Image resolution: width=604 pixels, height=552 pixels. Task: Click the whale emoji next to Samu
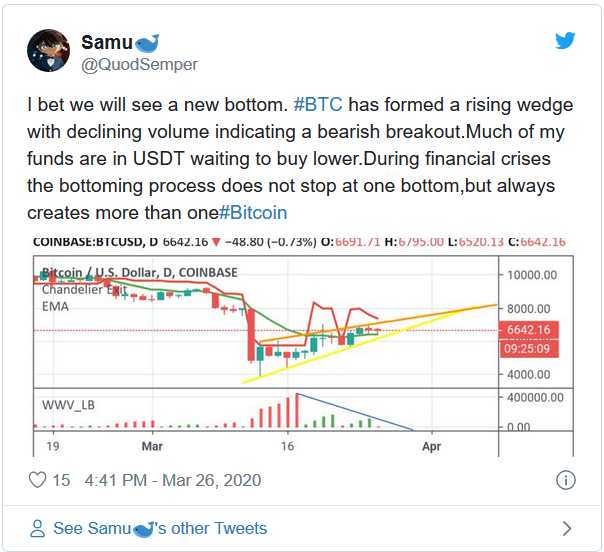pos(147,43)
